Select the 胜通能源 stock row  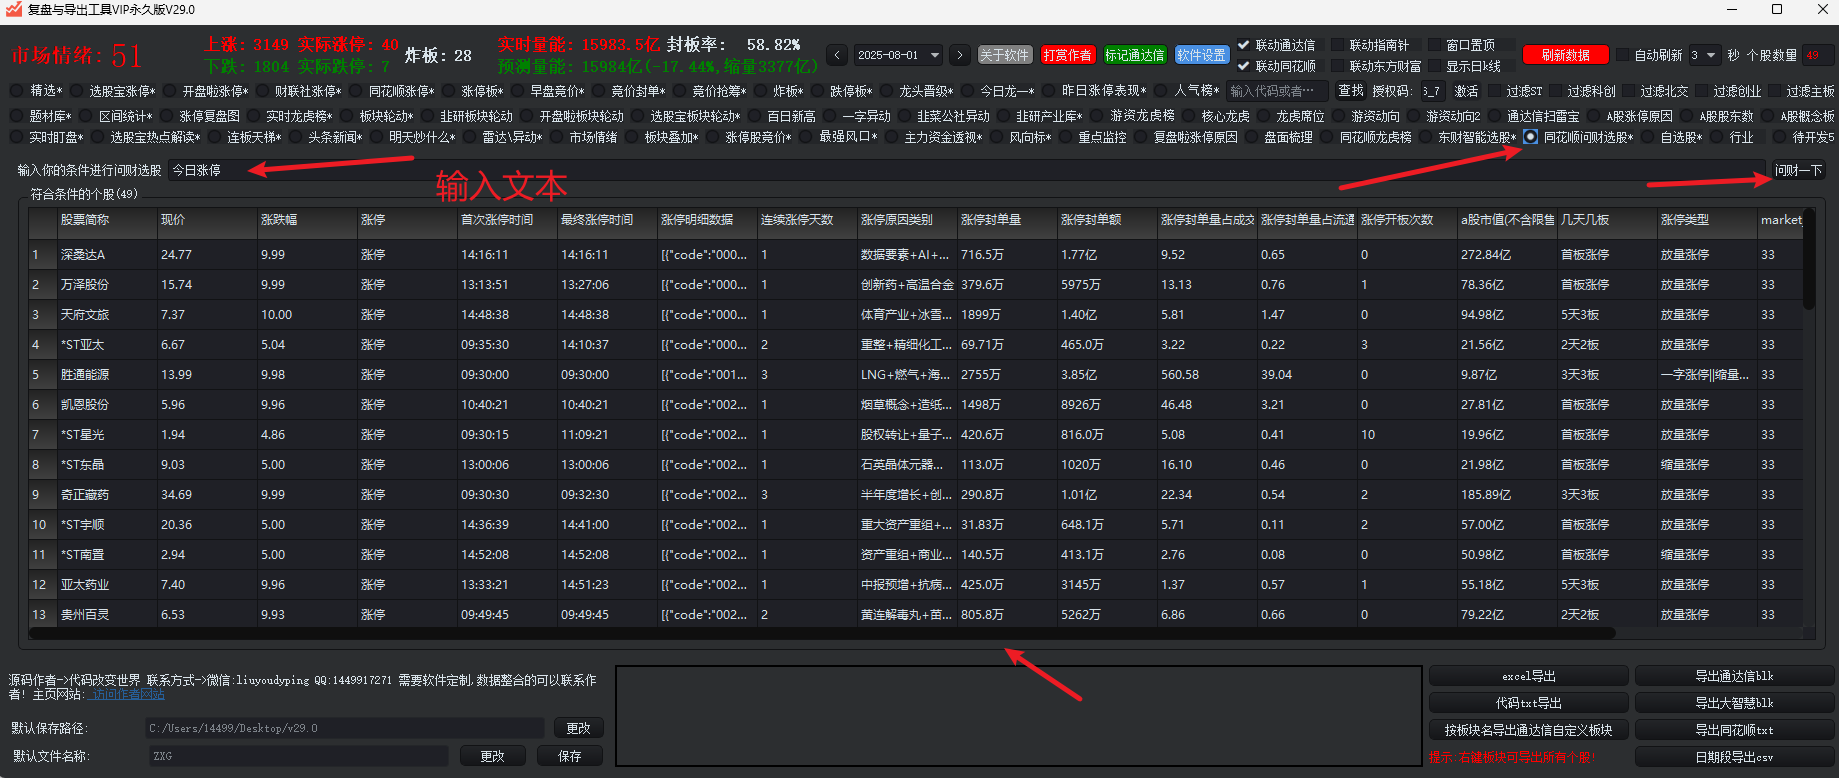(915, 375)
